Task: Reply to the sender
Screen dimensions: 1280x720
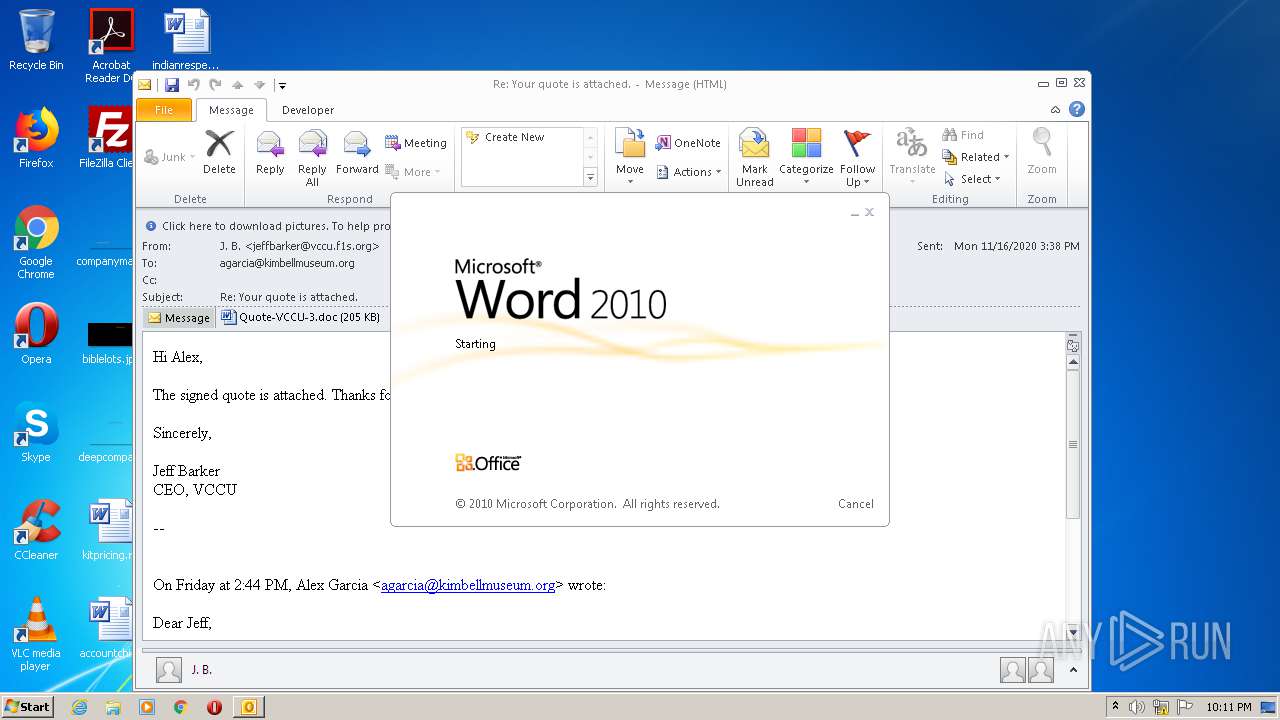Action: 270,153
